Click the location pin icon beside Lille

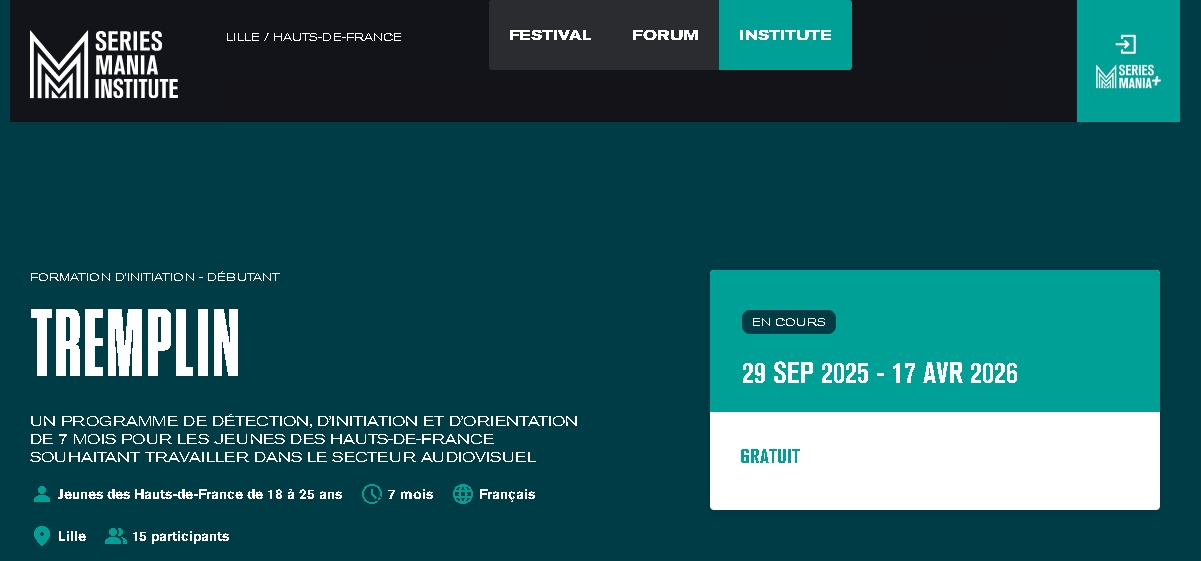coord(42,536)
